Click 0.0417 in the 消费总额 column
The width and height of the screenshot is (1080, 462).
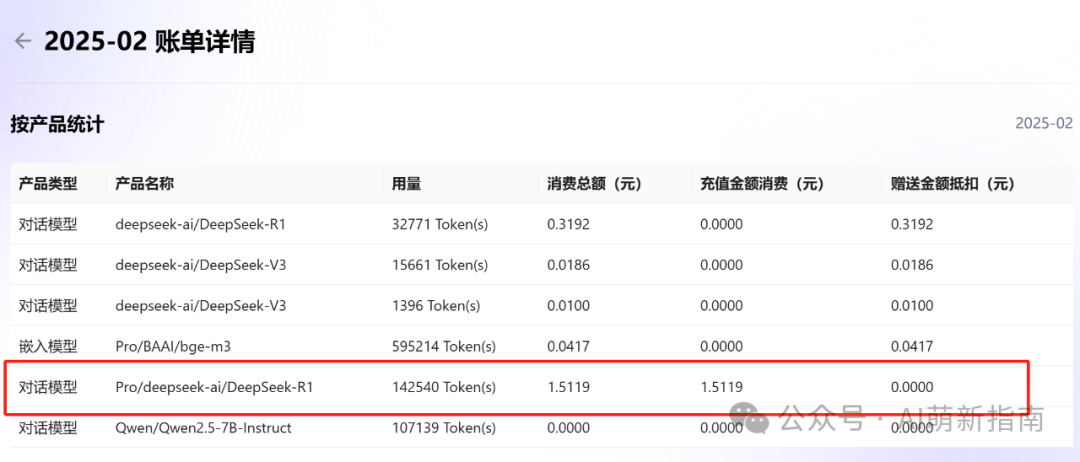568,346
